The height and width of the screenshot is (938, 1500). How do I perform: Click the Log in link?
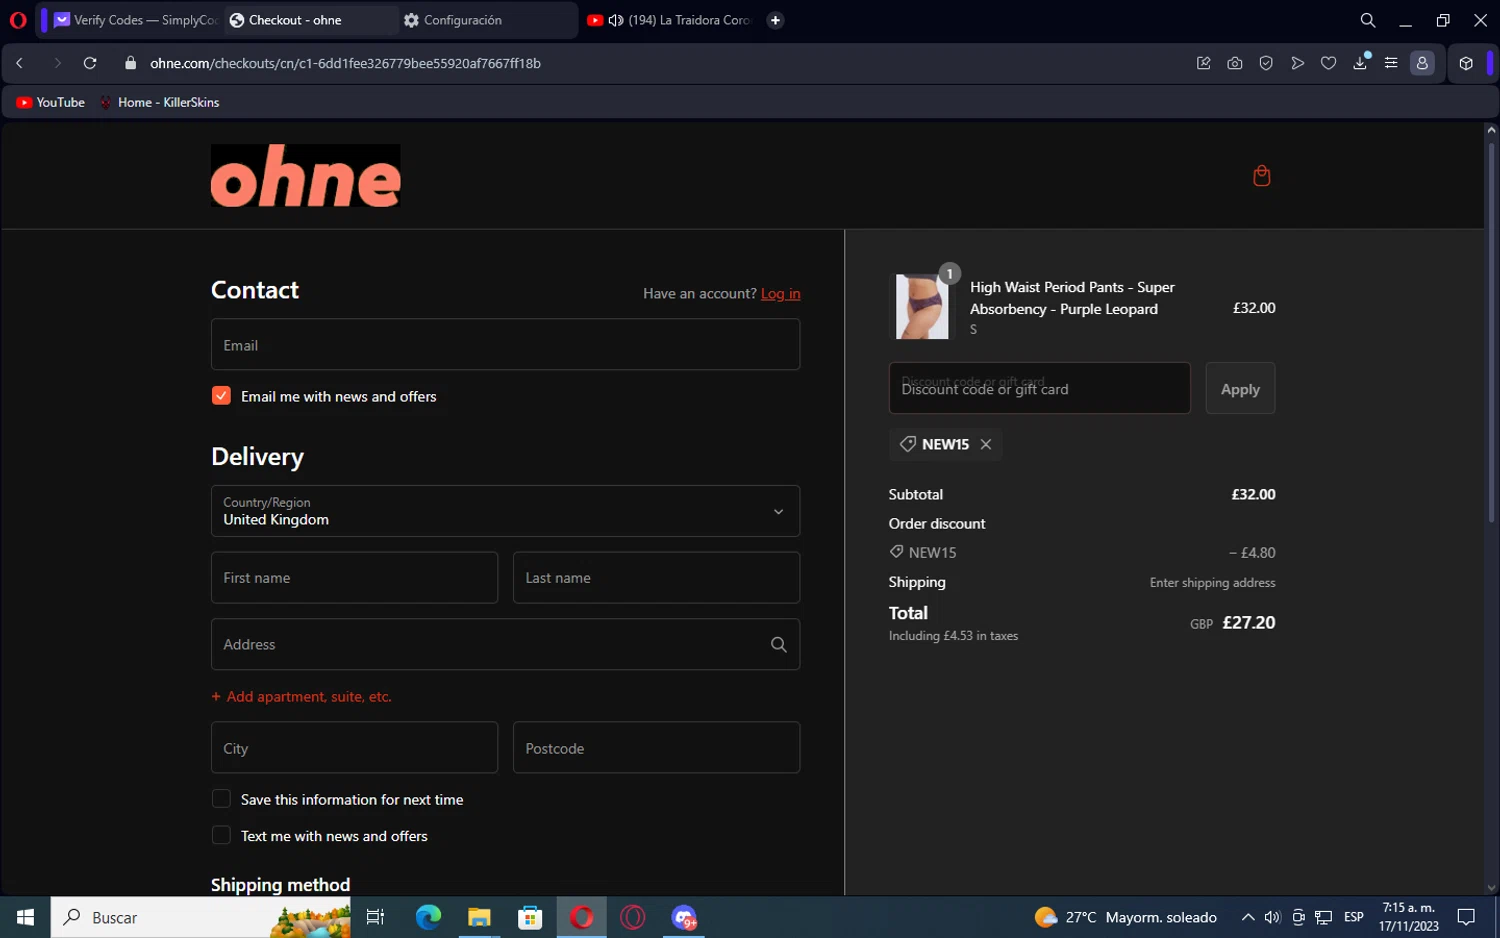coord(780,294)
